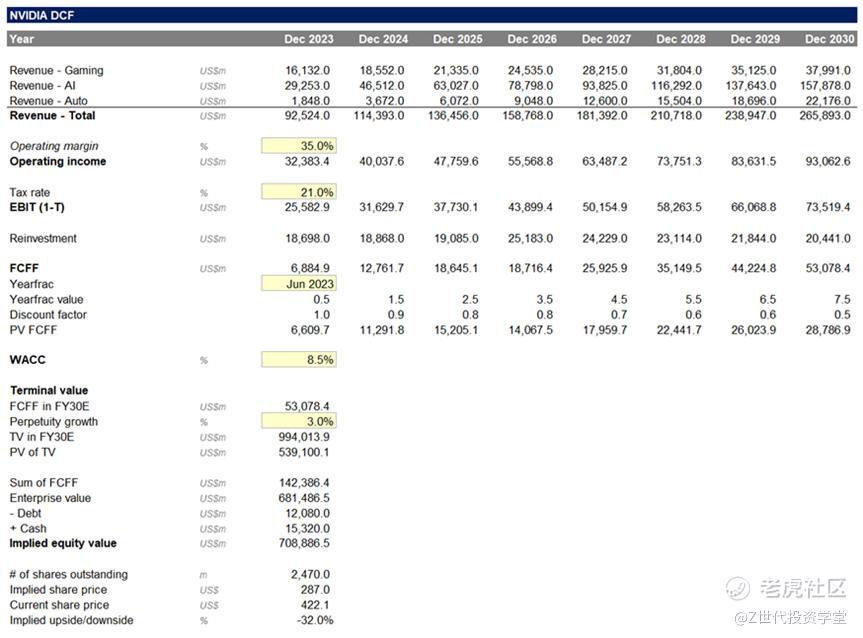This screenshot has width=863, height=638.
Task: Click the Reinvestment row label
Action: click(43, 238)
